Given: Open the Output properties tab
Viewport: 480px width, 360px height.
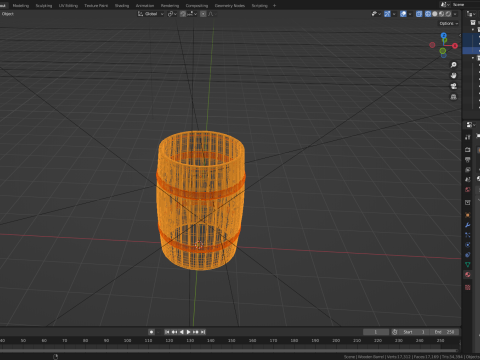Looking at the screenshot, I should click(x=468, y=160).
